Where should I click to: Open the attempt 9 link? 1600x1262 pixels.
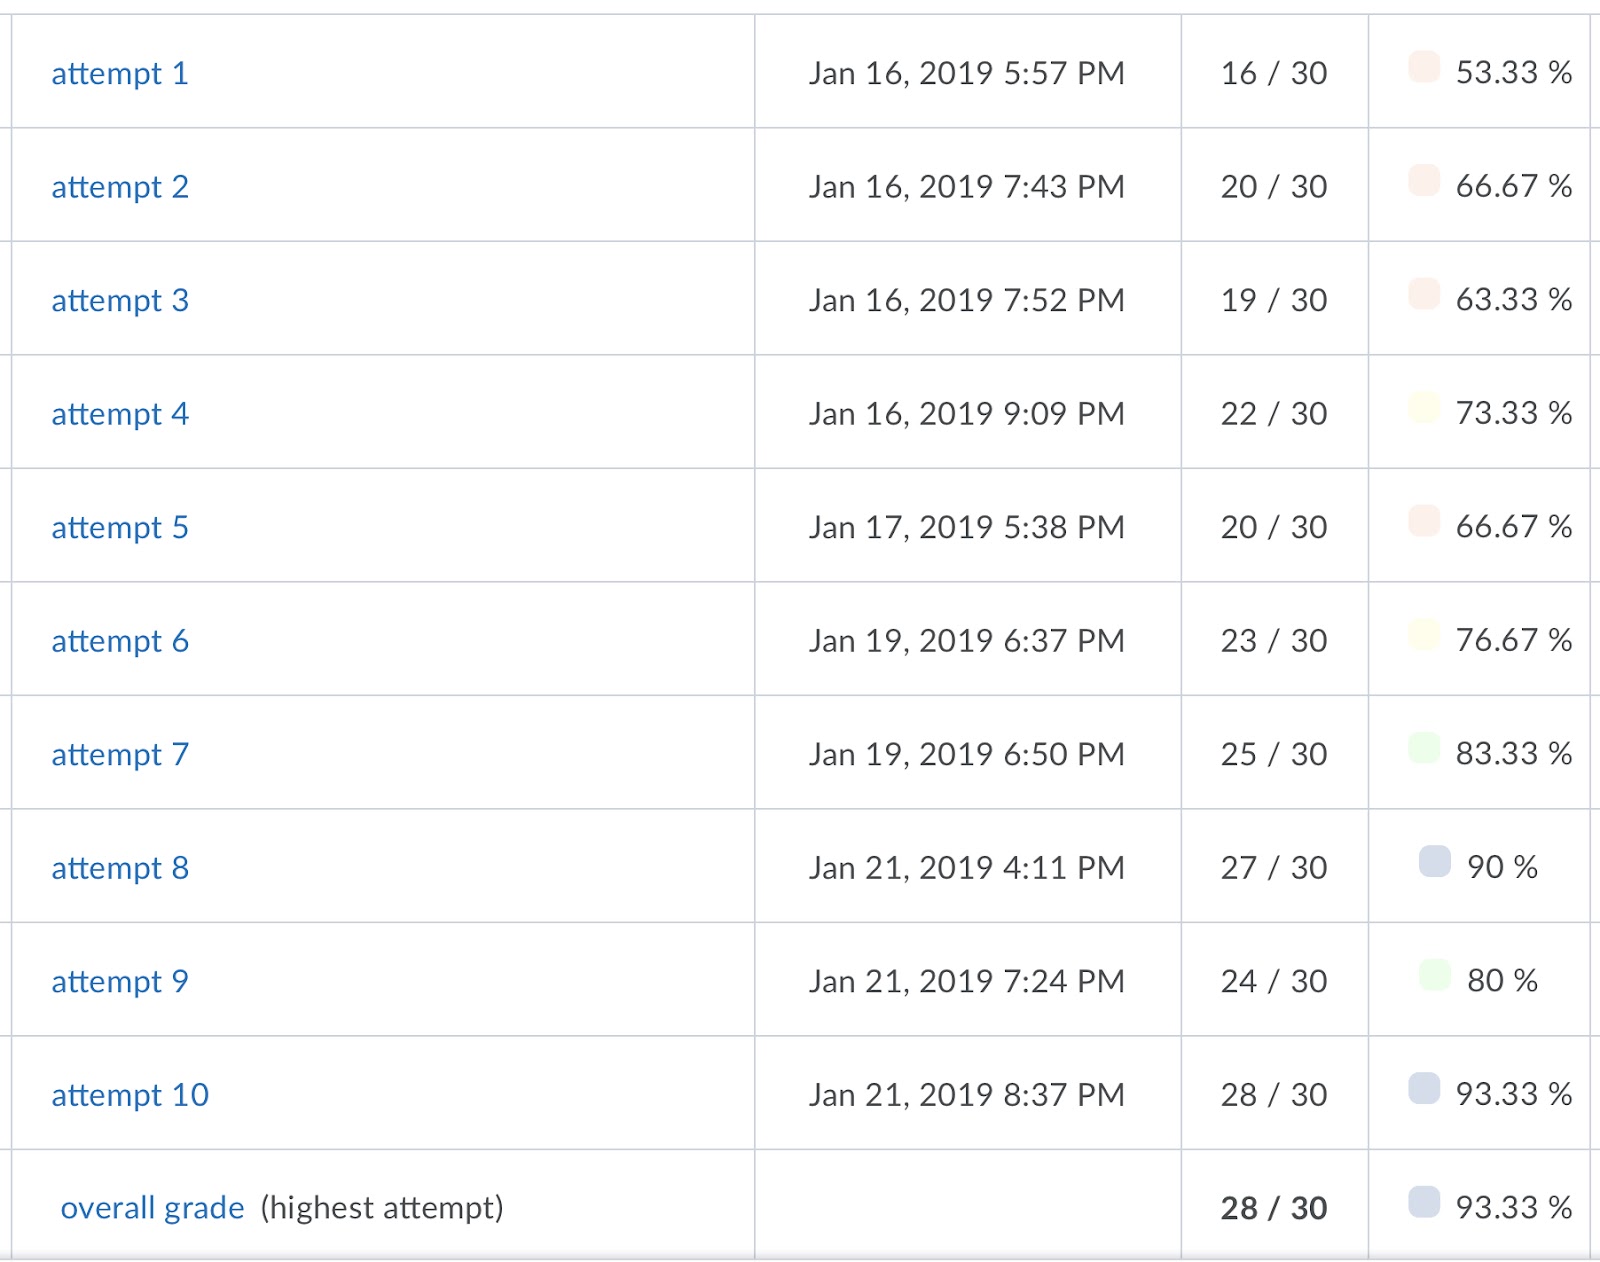tap(120, 982)
